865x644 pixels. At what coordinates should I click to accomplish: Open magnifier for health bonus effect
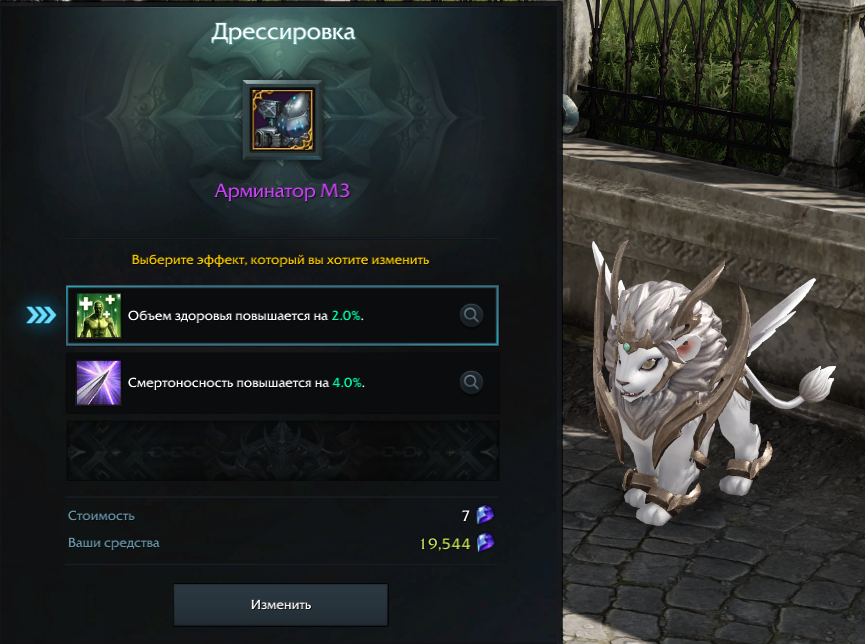click(471, 315)
